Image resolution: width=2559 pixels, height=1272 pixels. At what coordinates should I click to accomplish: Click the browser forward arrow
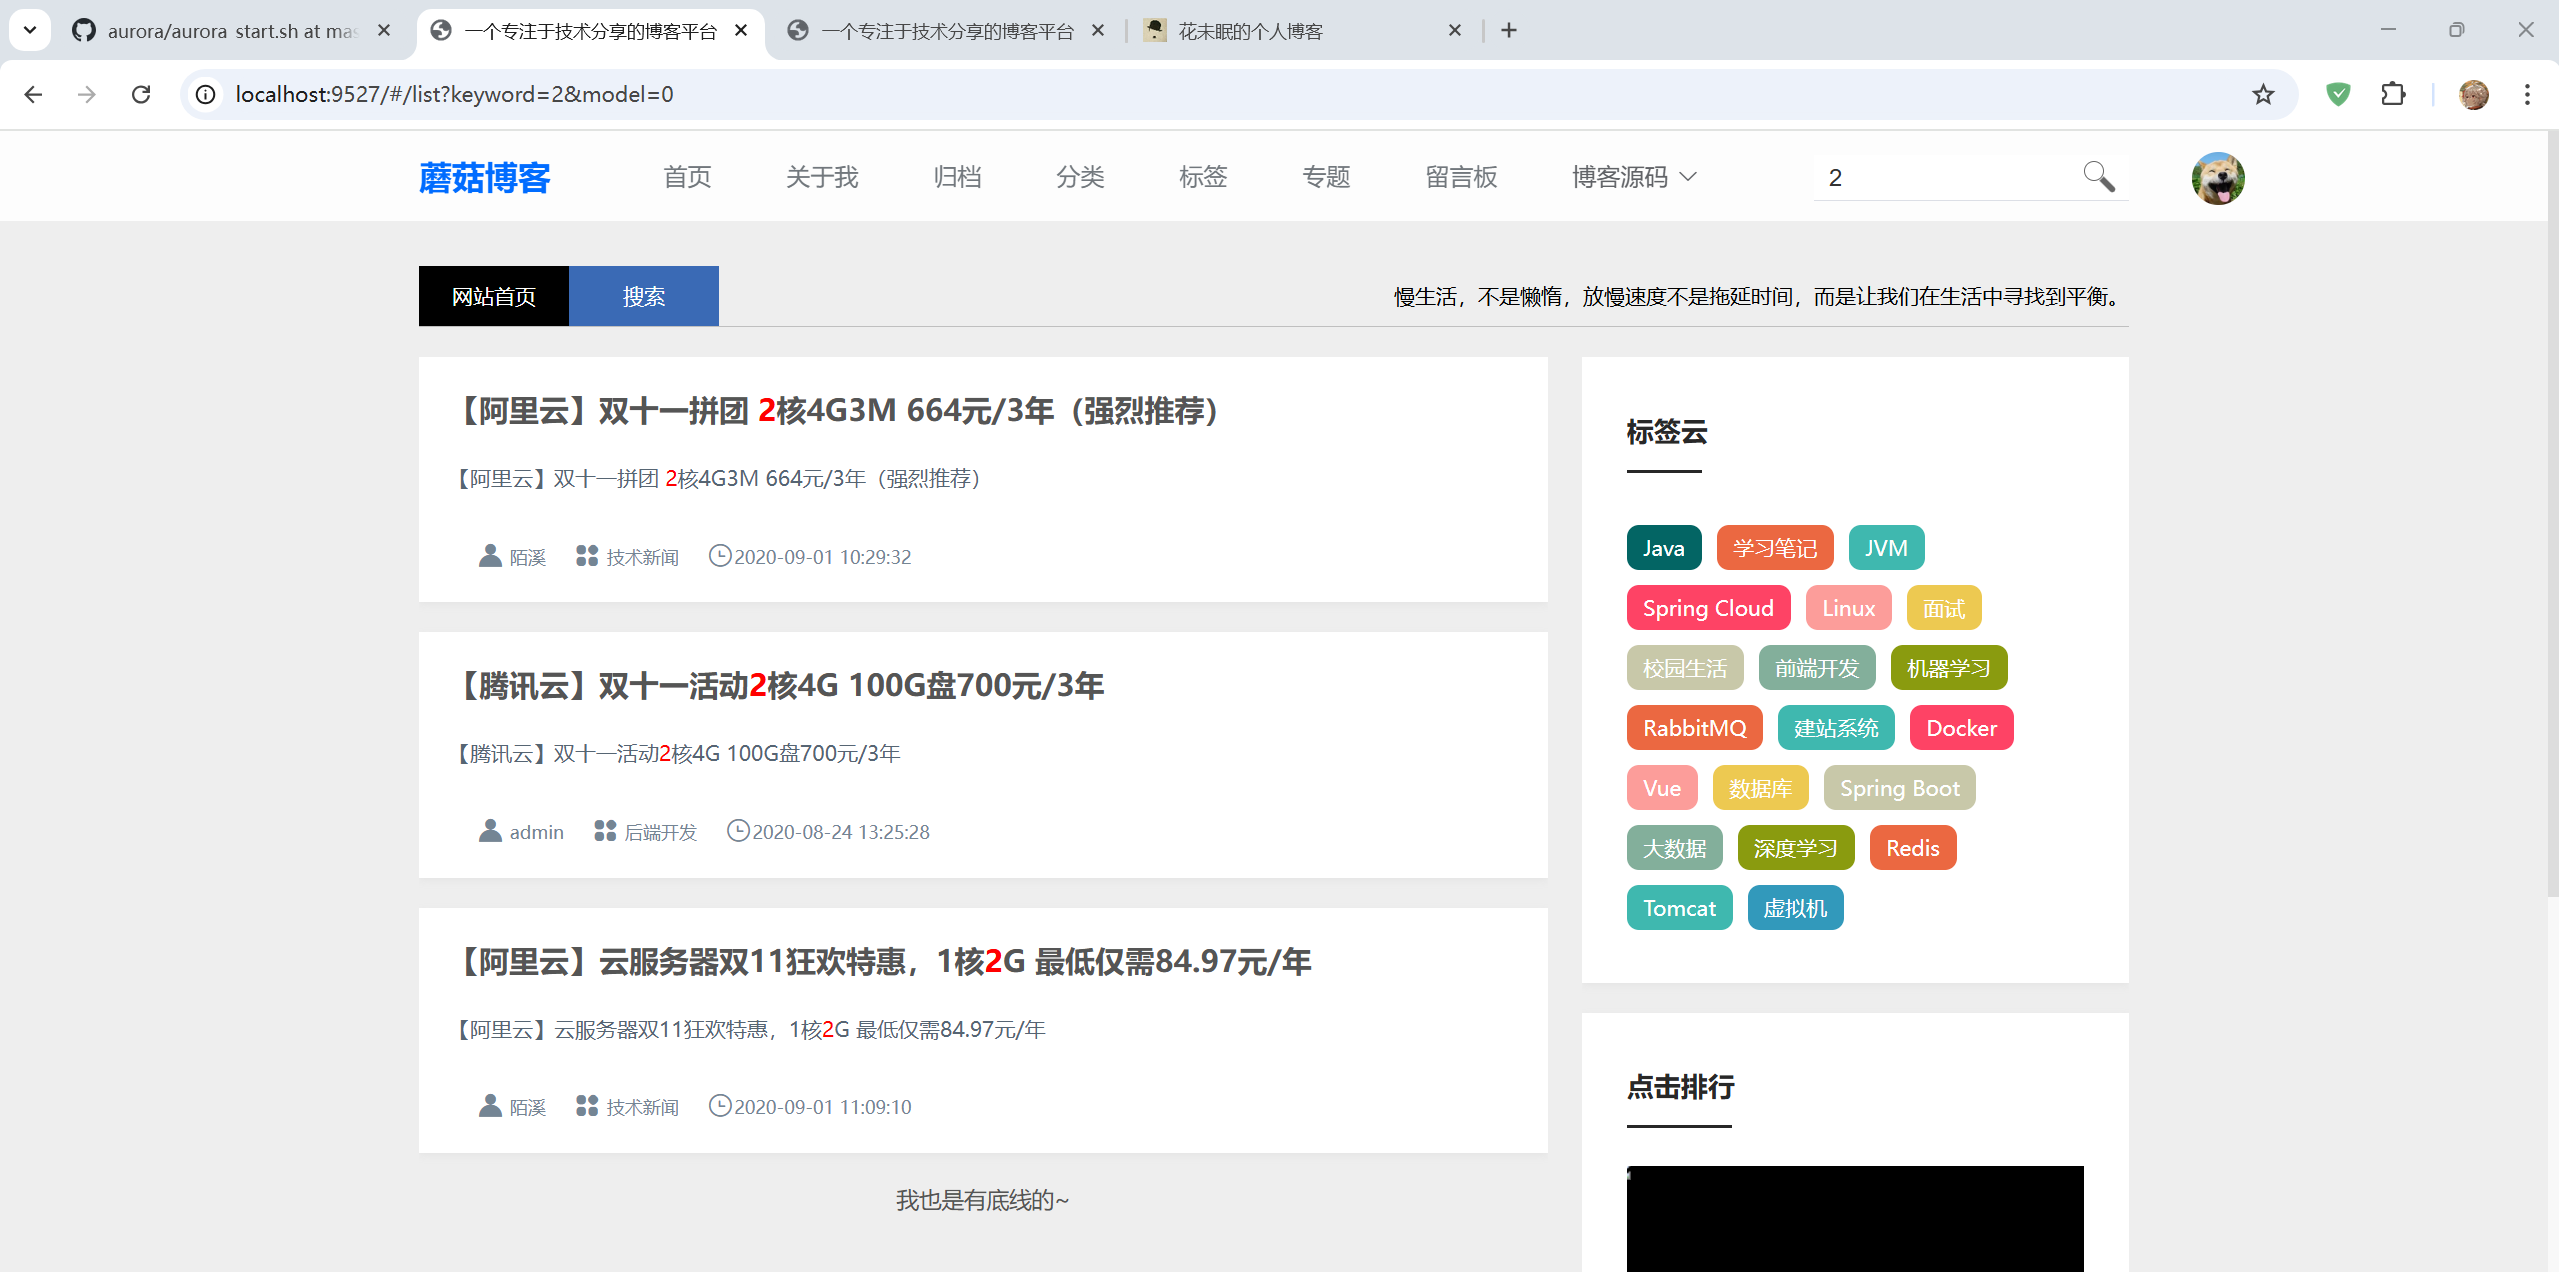point(87,94)
